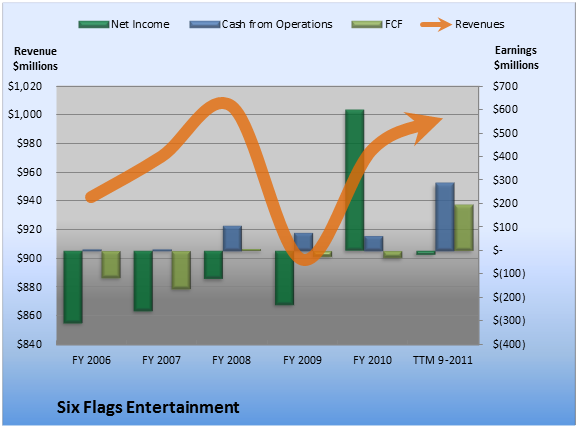Select the 'Net Income' legend label
The height and width of the screenshot is (427, 577).
[x=140, y=24]
